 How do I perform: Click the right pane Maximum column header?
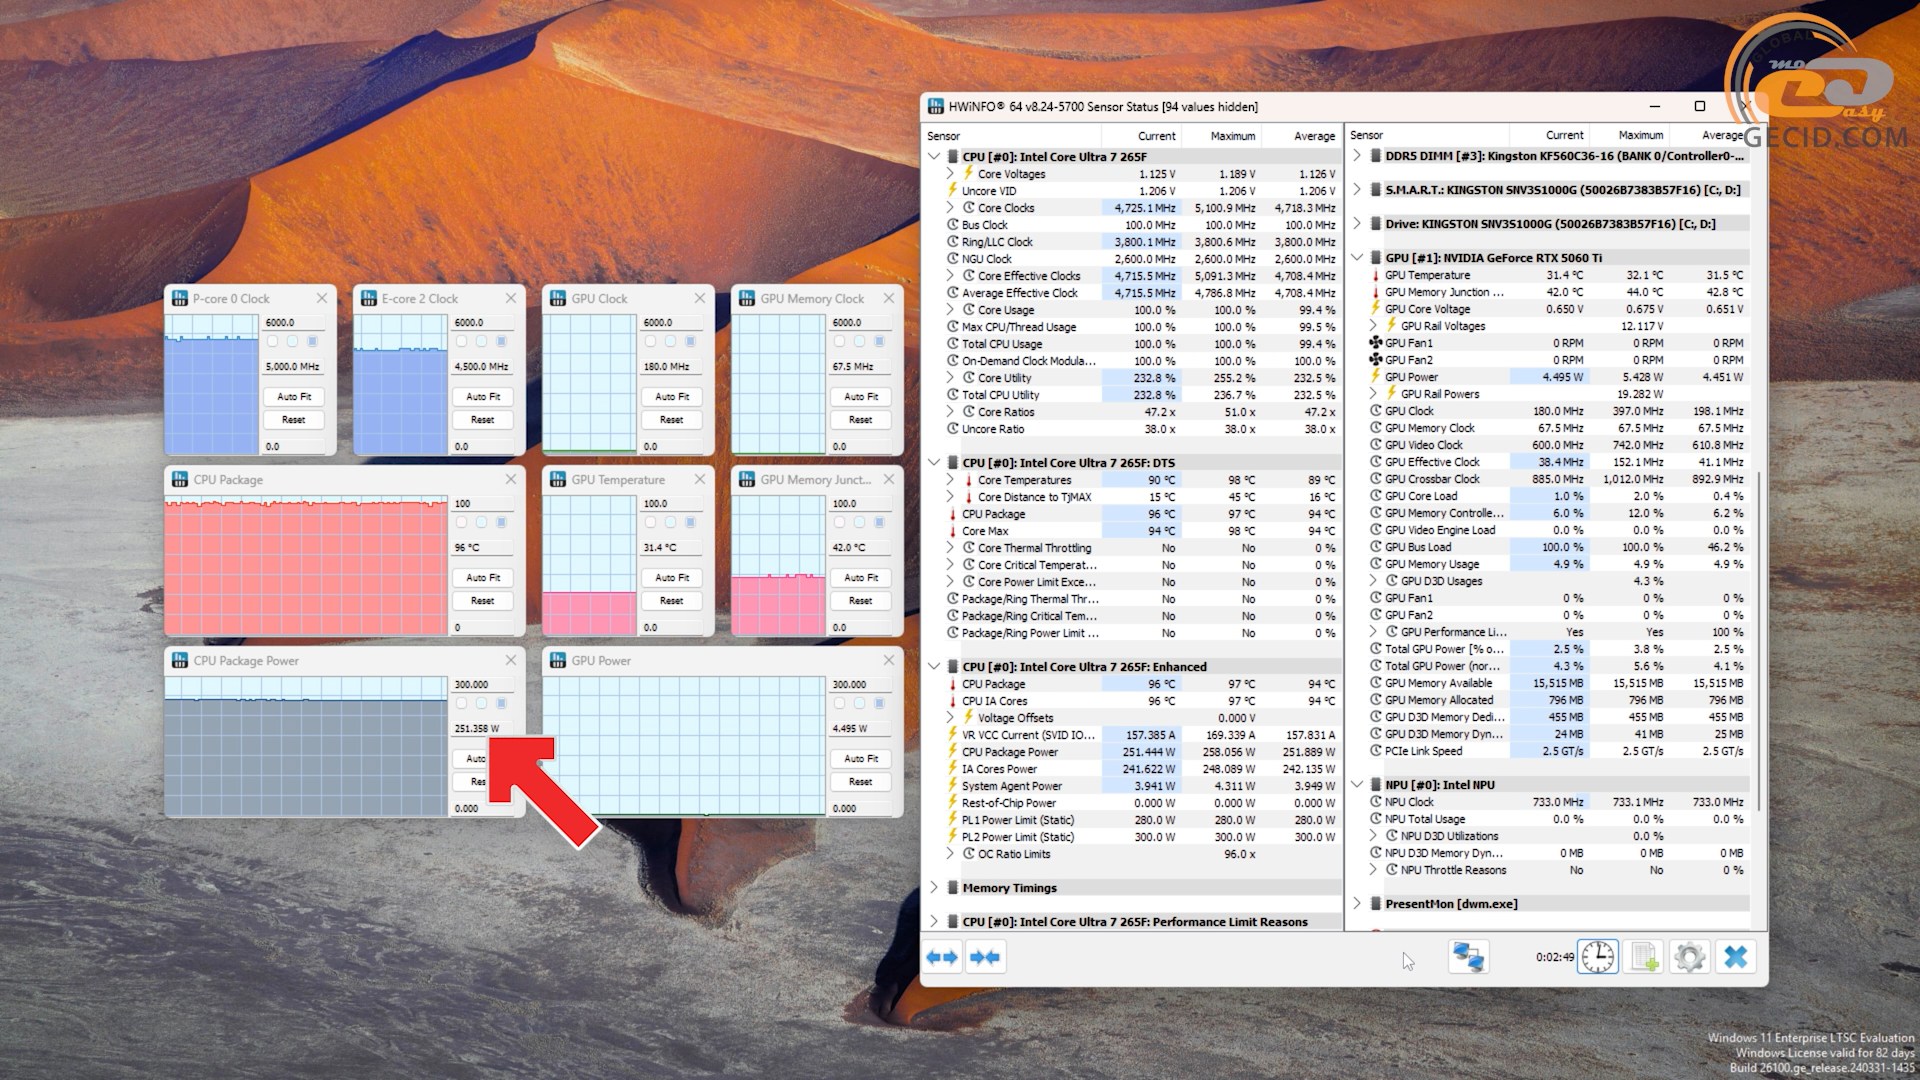1629,135
